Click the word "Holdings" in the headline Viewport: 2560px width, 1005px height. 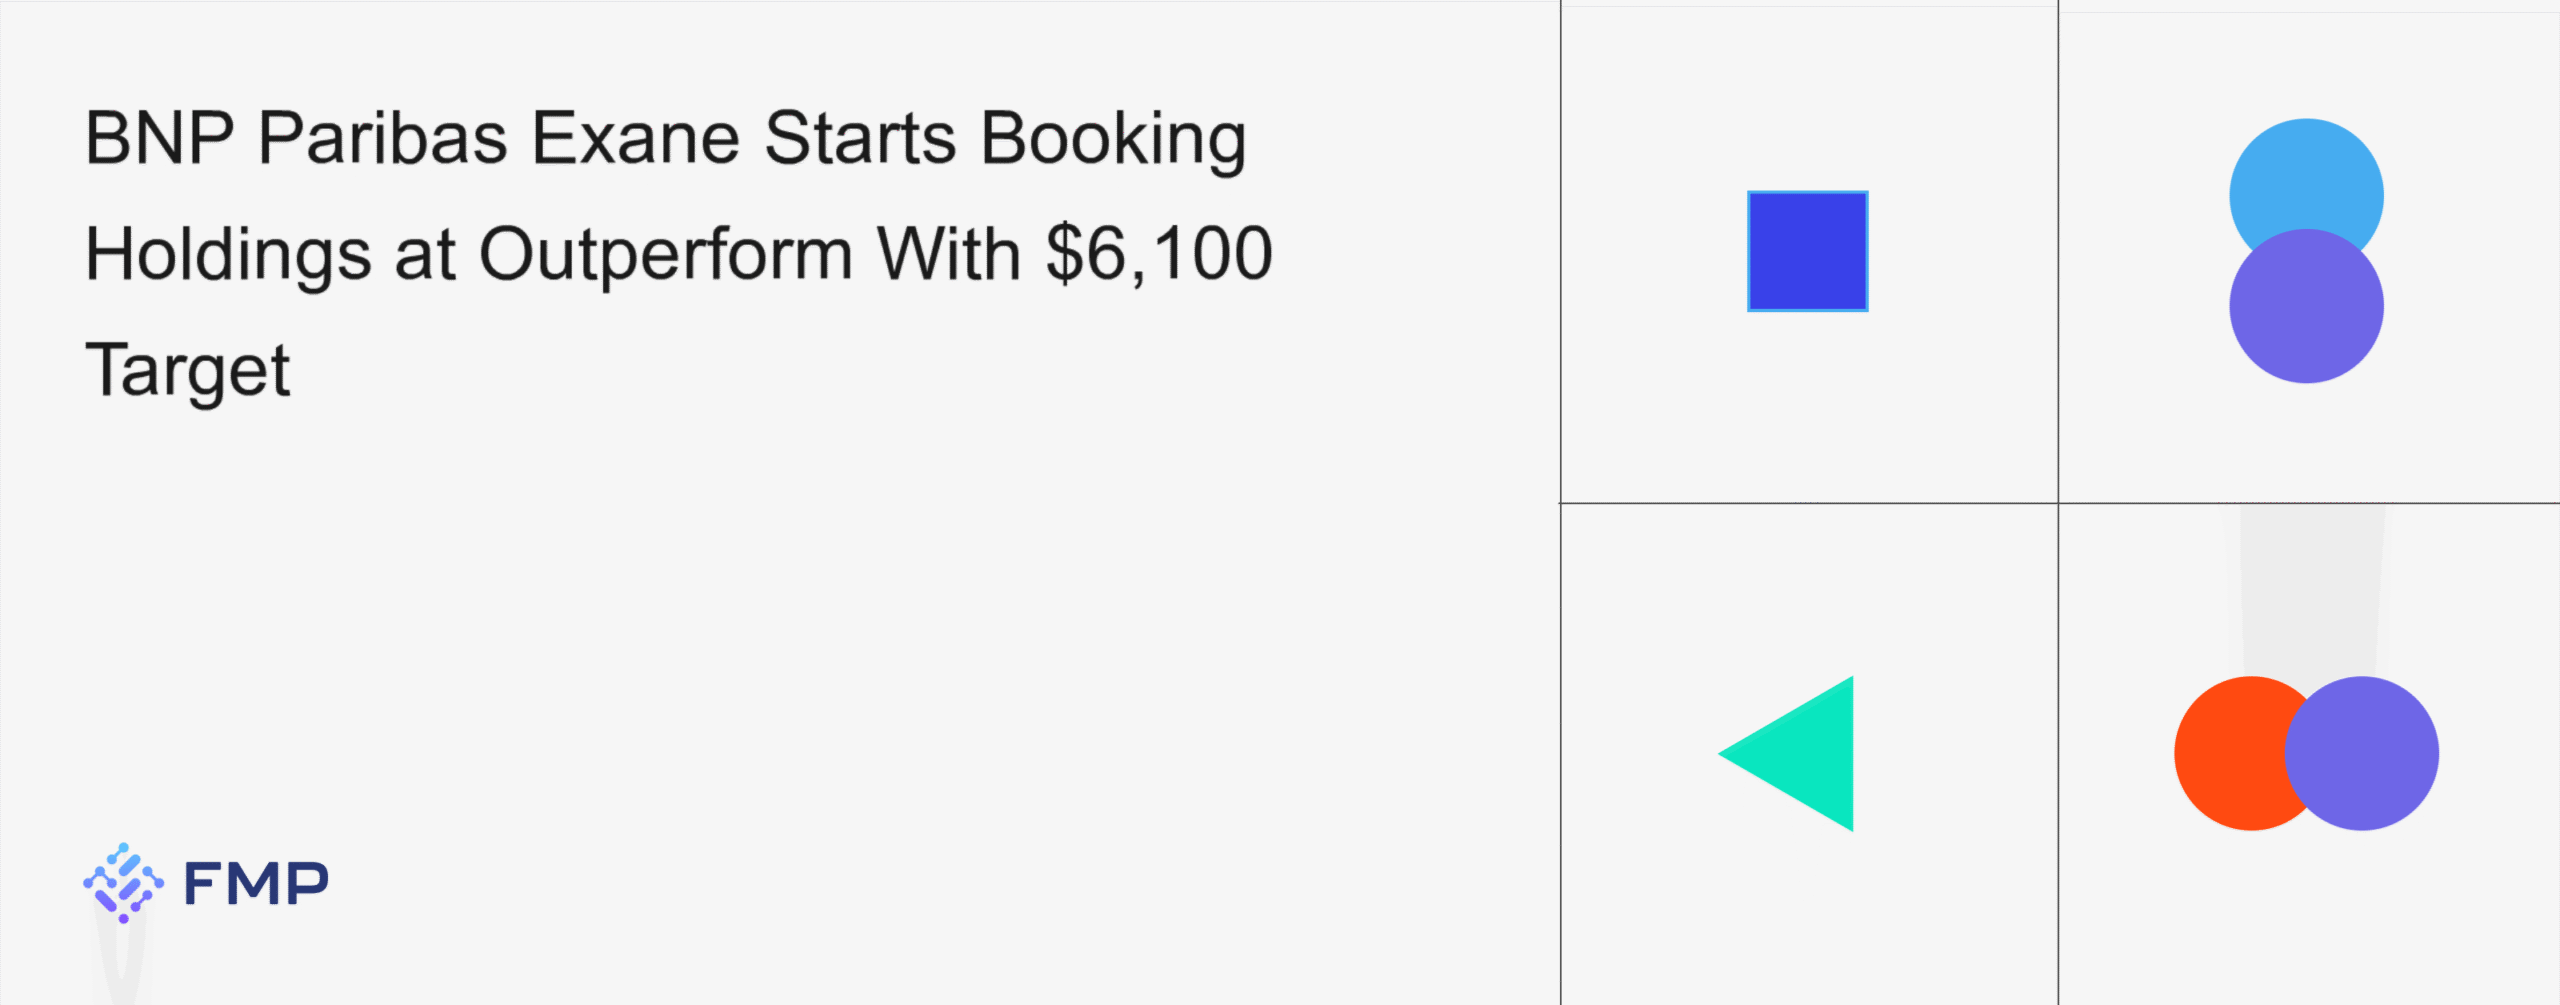tap(228, 254)
